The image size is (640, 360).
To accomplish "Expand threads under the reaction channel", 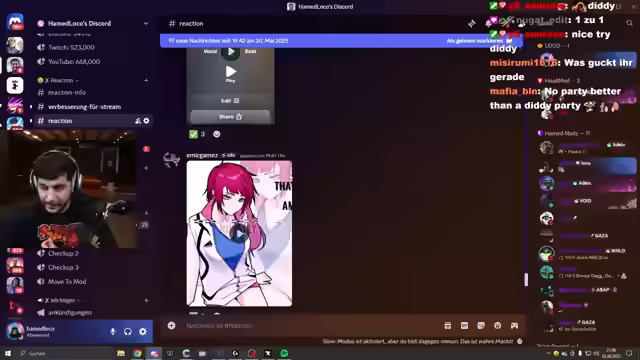I will pos(31,121).
